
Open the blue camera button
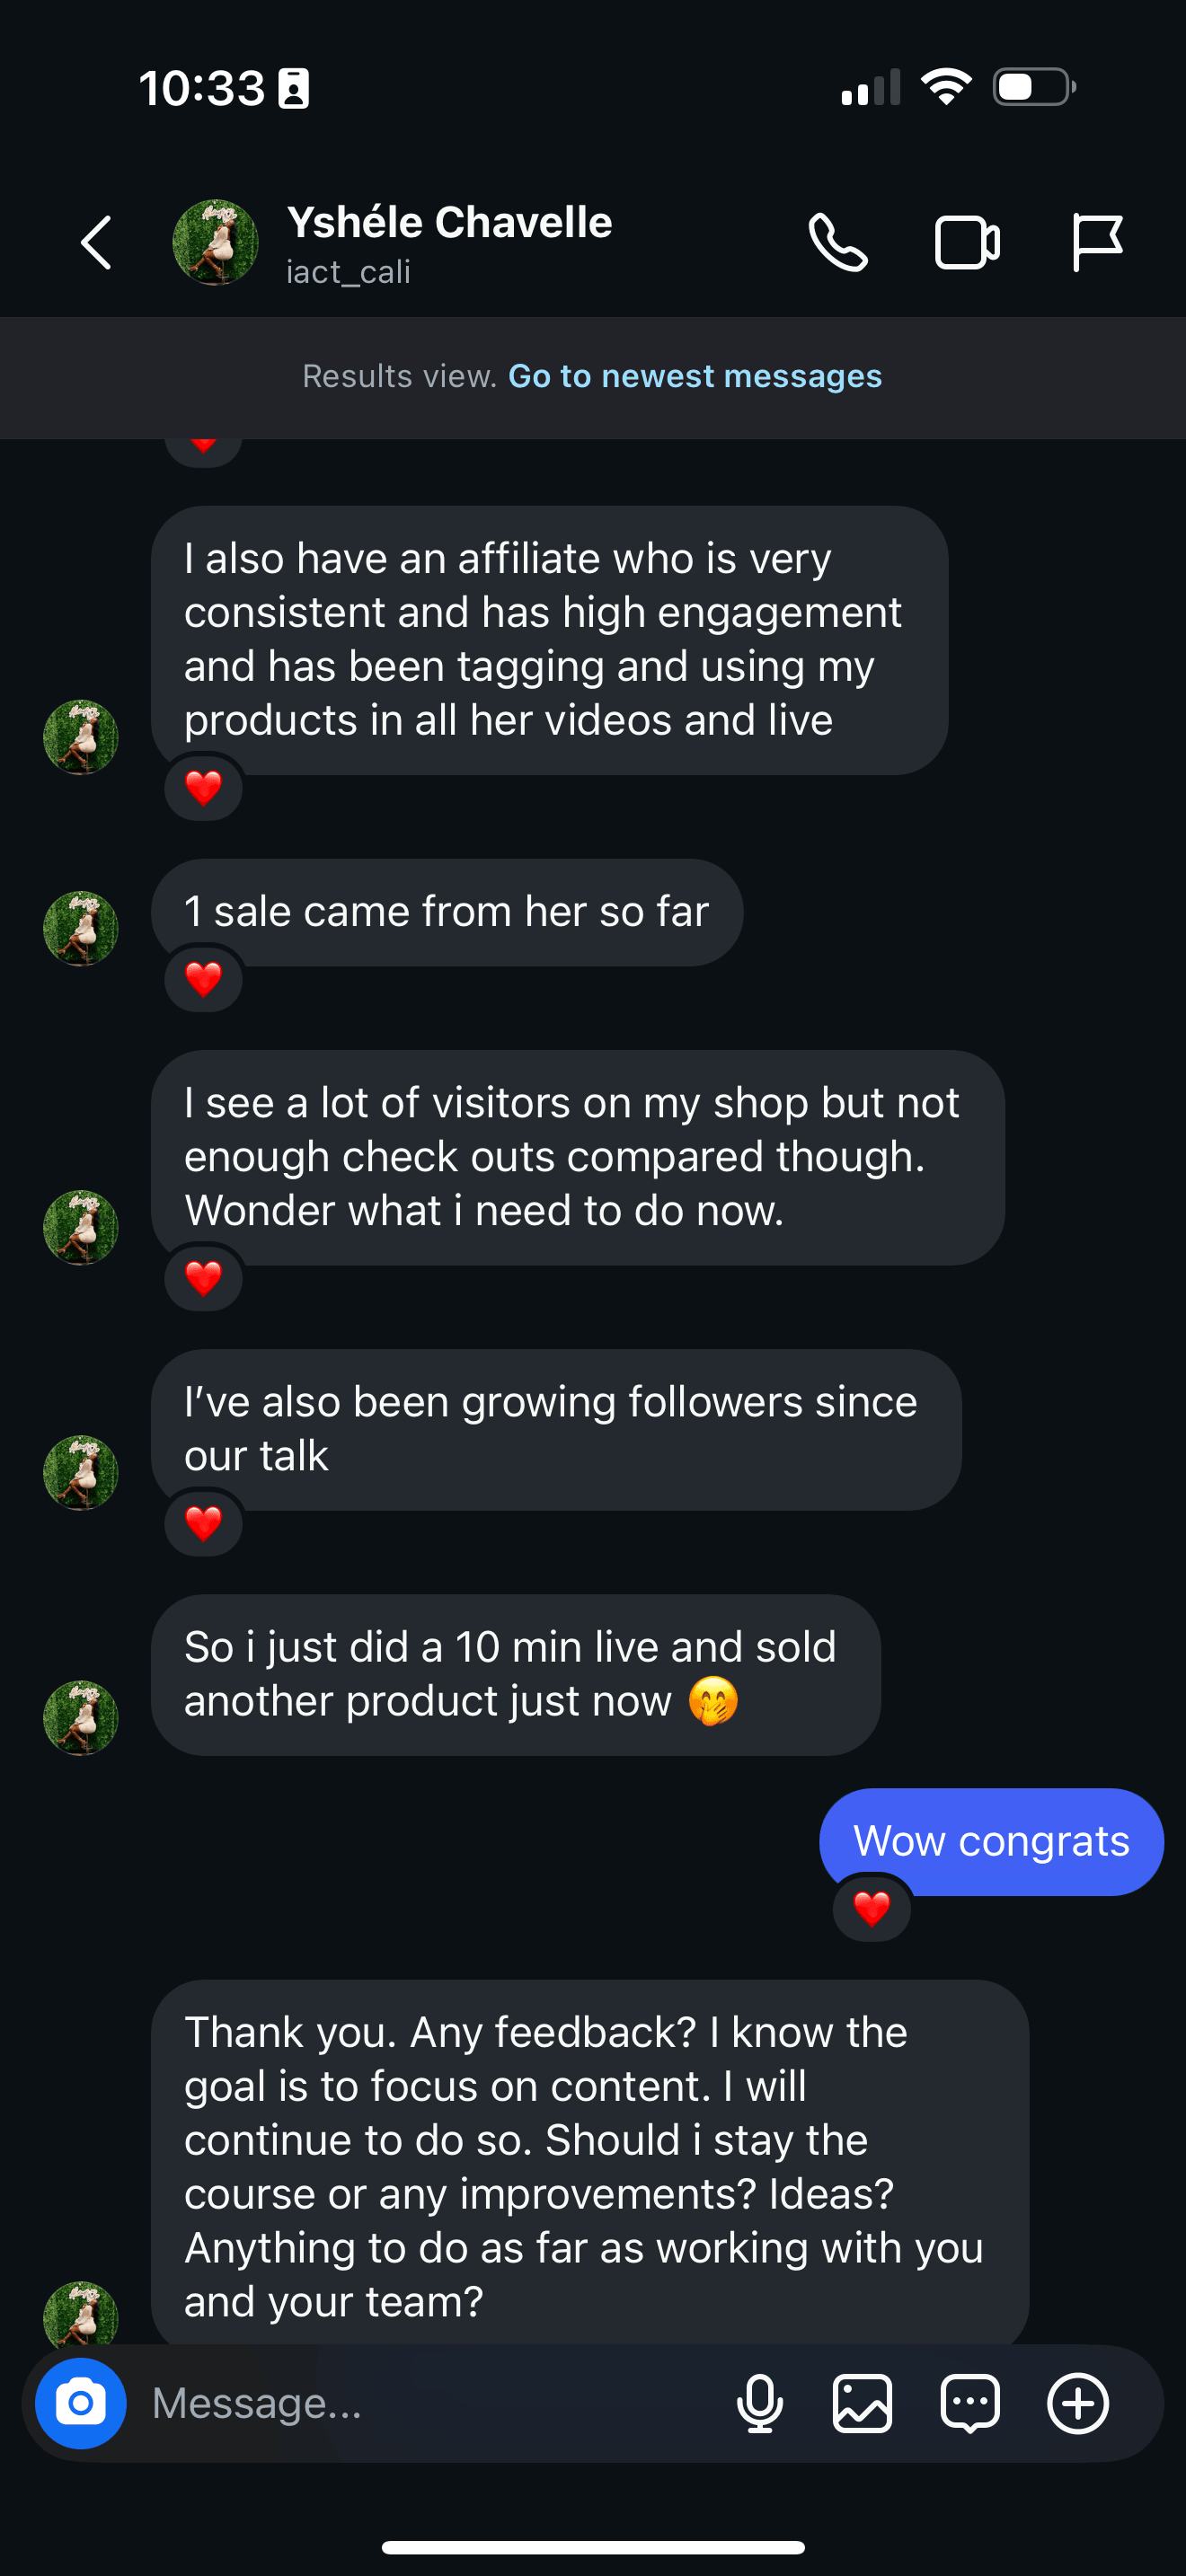tap(81, 2403)
